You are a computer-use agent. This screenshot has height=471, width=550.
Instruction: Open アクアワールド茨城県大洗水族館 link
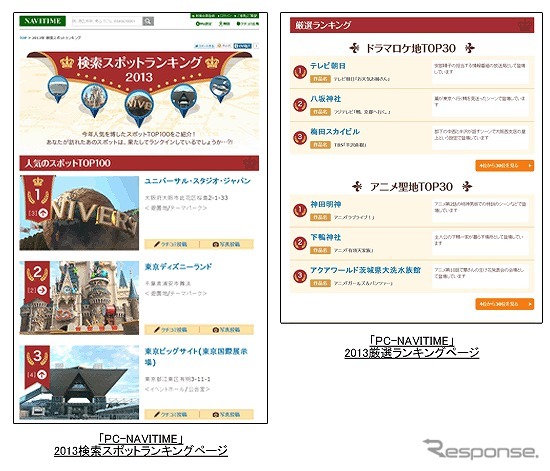365,270
